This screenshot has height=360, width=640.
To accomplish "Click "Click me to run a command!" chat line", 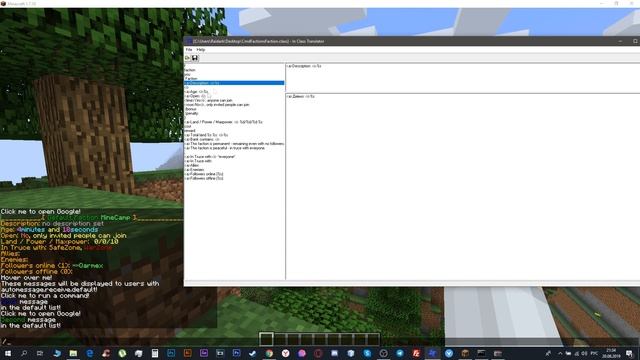I will [x=45, y=296].
